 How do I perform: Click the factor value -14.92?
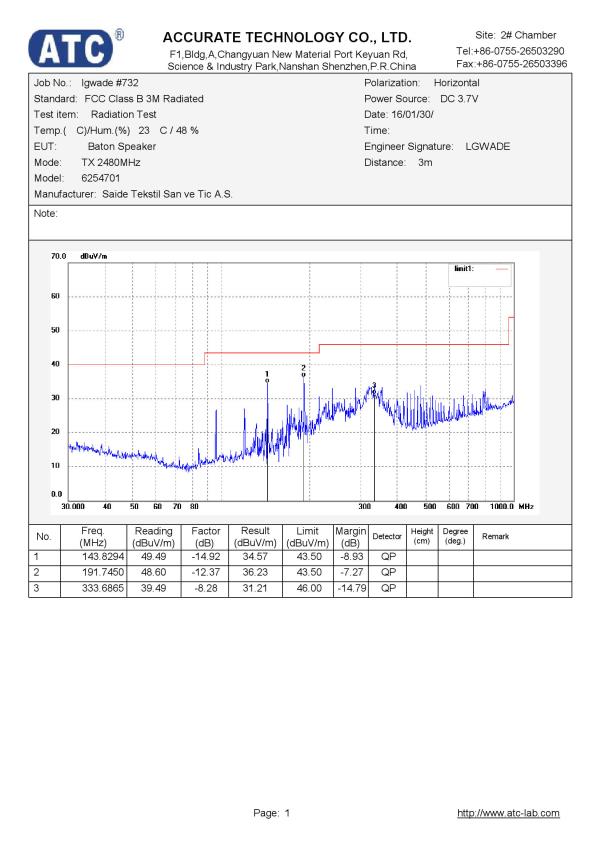click(206, 557)
